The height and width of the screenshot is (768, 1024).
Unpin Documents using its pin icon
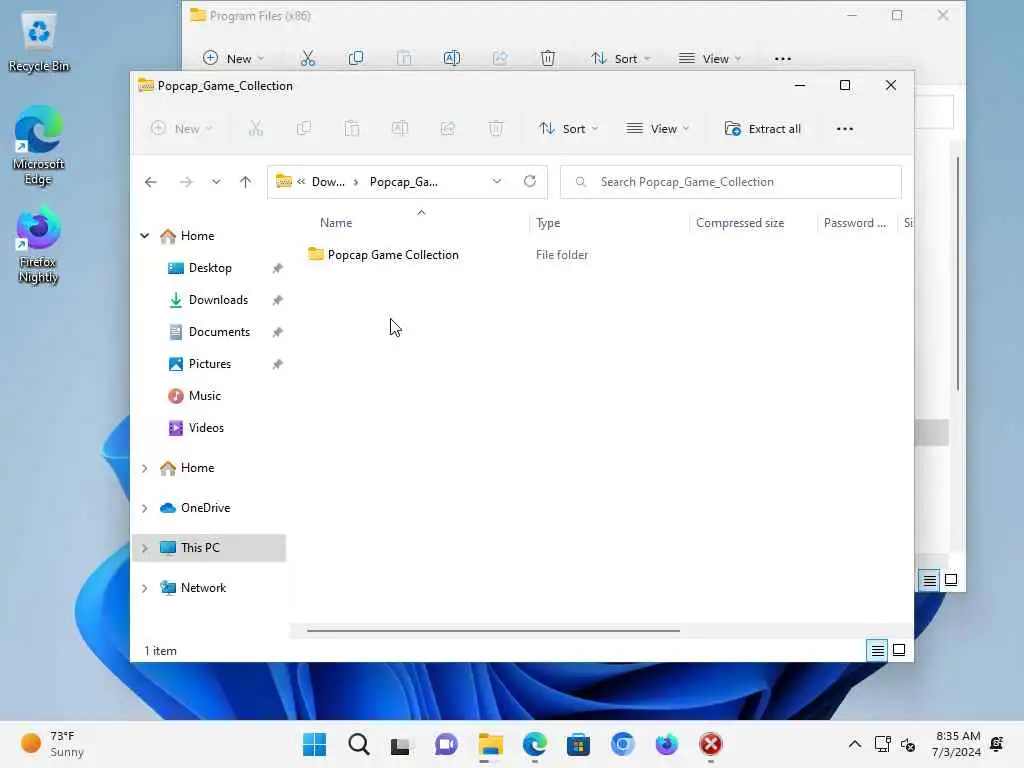tap(278, 332)
